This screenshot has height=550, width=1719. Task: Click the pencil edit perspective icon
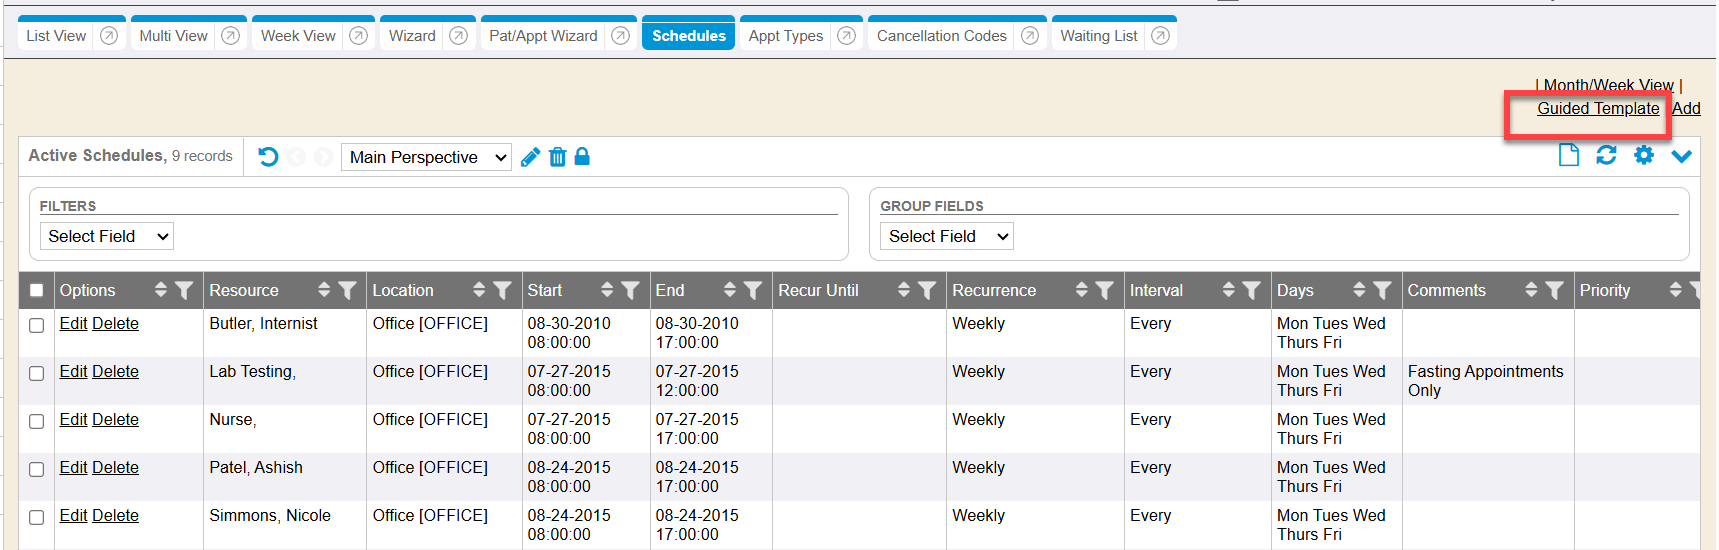(531, 157)
